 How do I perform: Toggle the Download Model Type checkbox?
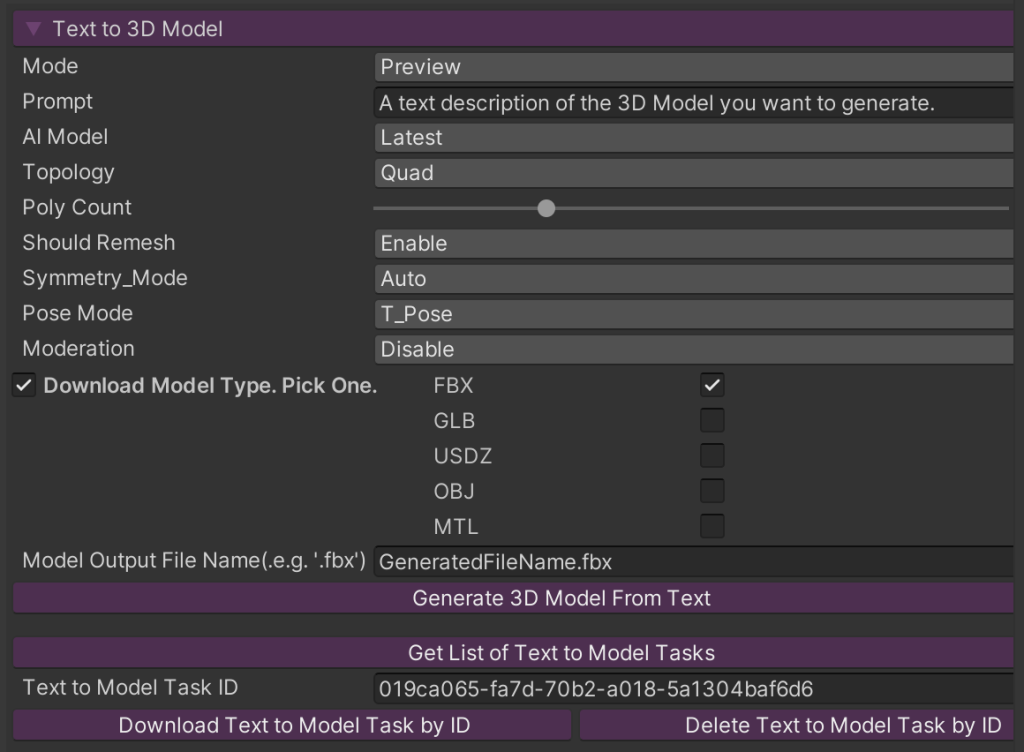[24, 386]
